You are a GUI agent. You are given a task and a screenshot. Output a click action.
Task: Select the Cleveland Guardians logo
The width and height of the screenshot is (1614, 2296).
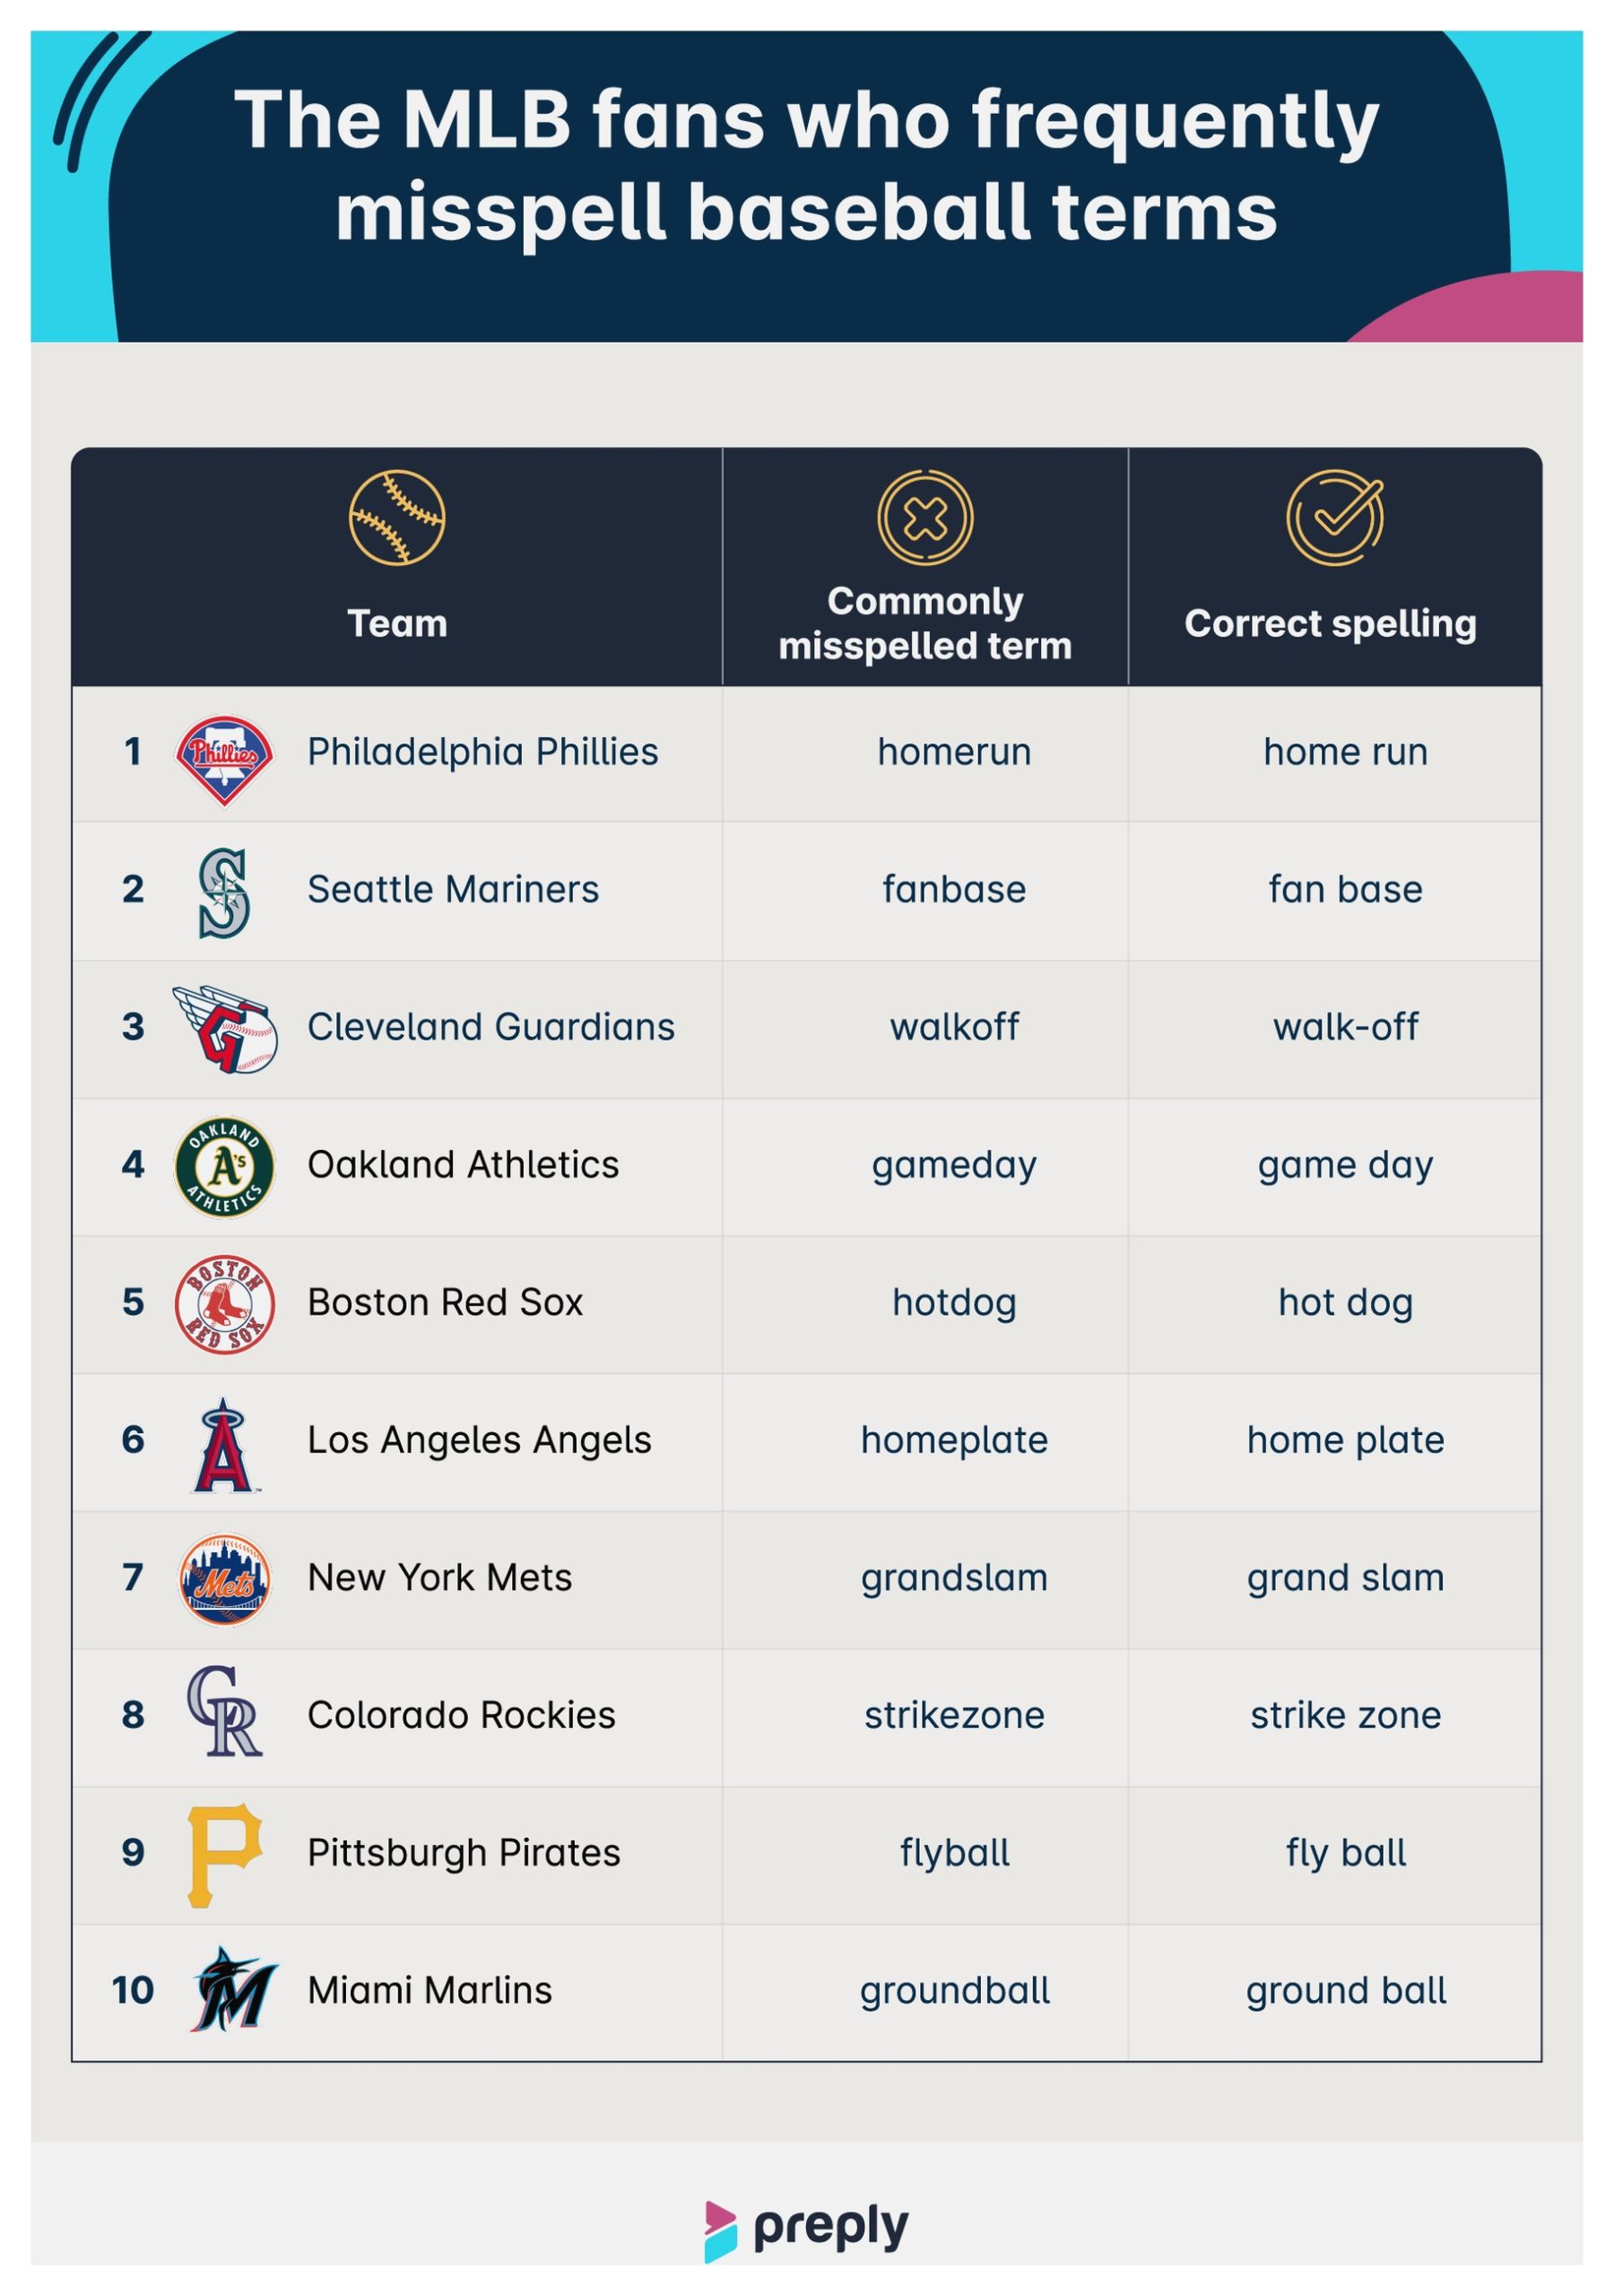pos(225,1030)
